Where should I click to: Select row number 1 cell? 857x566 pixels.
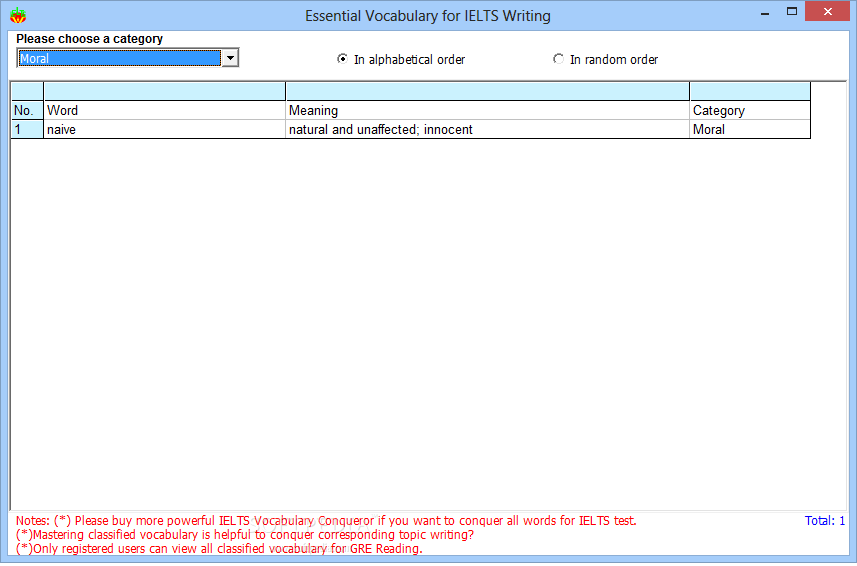27,129
